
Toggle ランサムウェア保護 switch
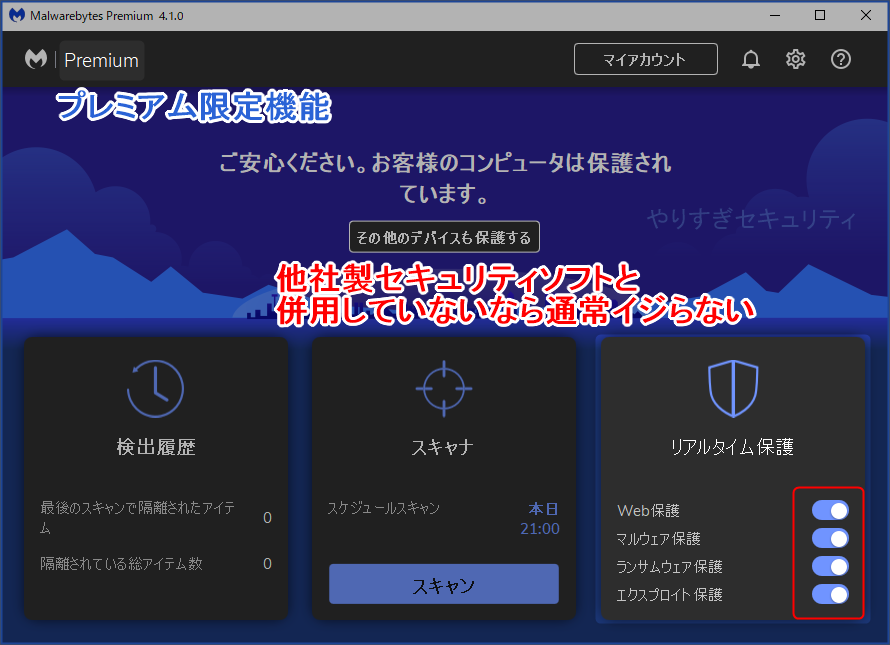830,566
